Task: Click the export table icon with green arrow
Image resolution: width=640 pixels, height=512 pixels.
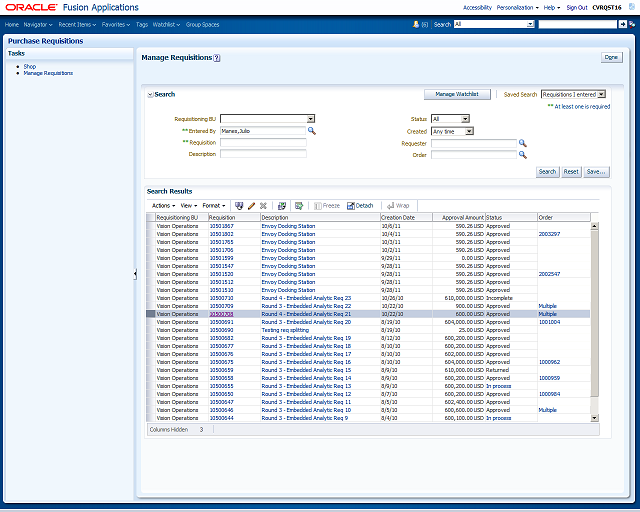Action: (x=299, y=206)
